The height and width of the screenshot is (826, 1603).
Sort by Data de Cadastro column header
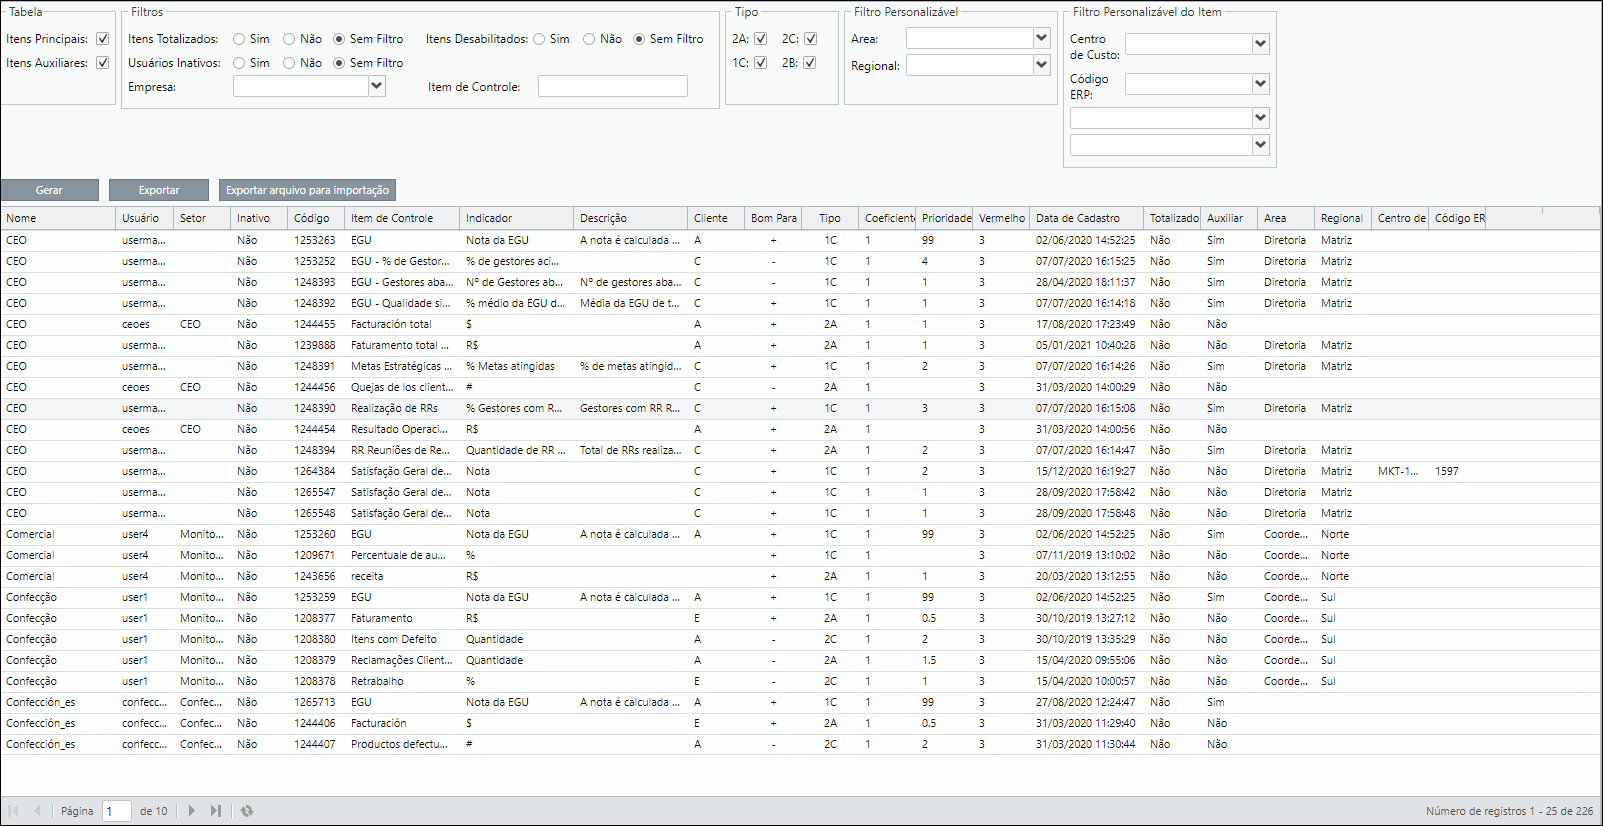click(x=1087, y=218)
